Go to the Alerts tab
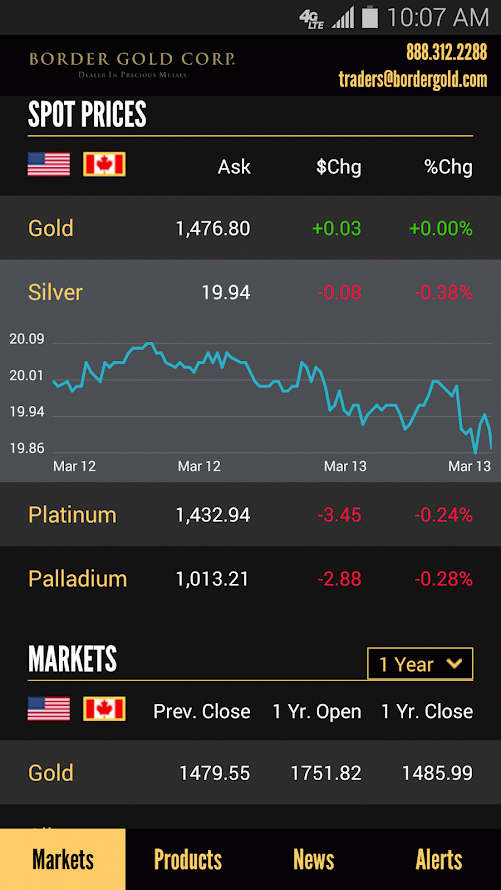Image resolution: width=501 pixels, height=890 pixels. tap(439, 859)
